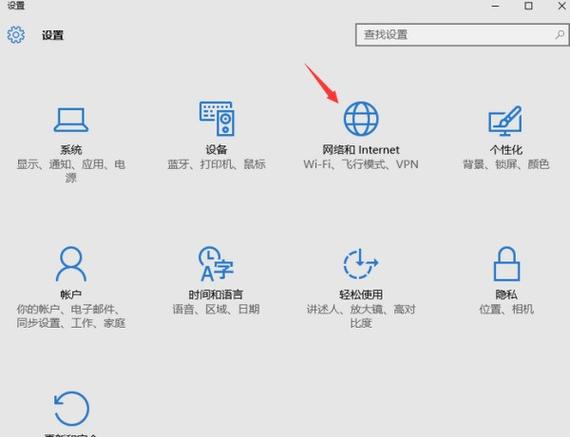
Task: Focus the 查找设置 search field
Action: tap(462, 35)
